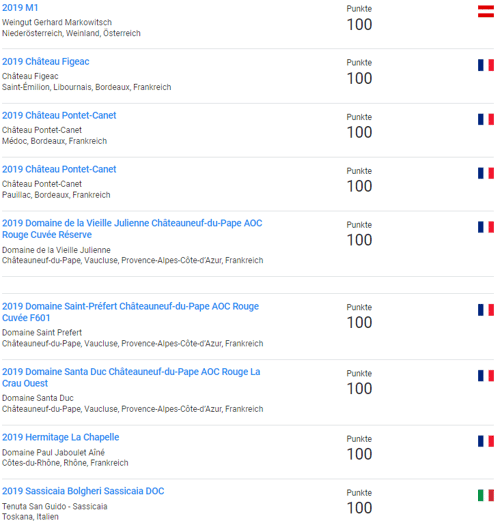Viewport: 500px width, 525px height.
Task: Click the French flag for Pontet-Canet Médoc
Action: click(x=486, y=119)
